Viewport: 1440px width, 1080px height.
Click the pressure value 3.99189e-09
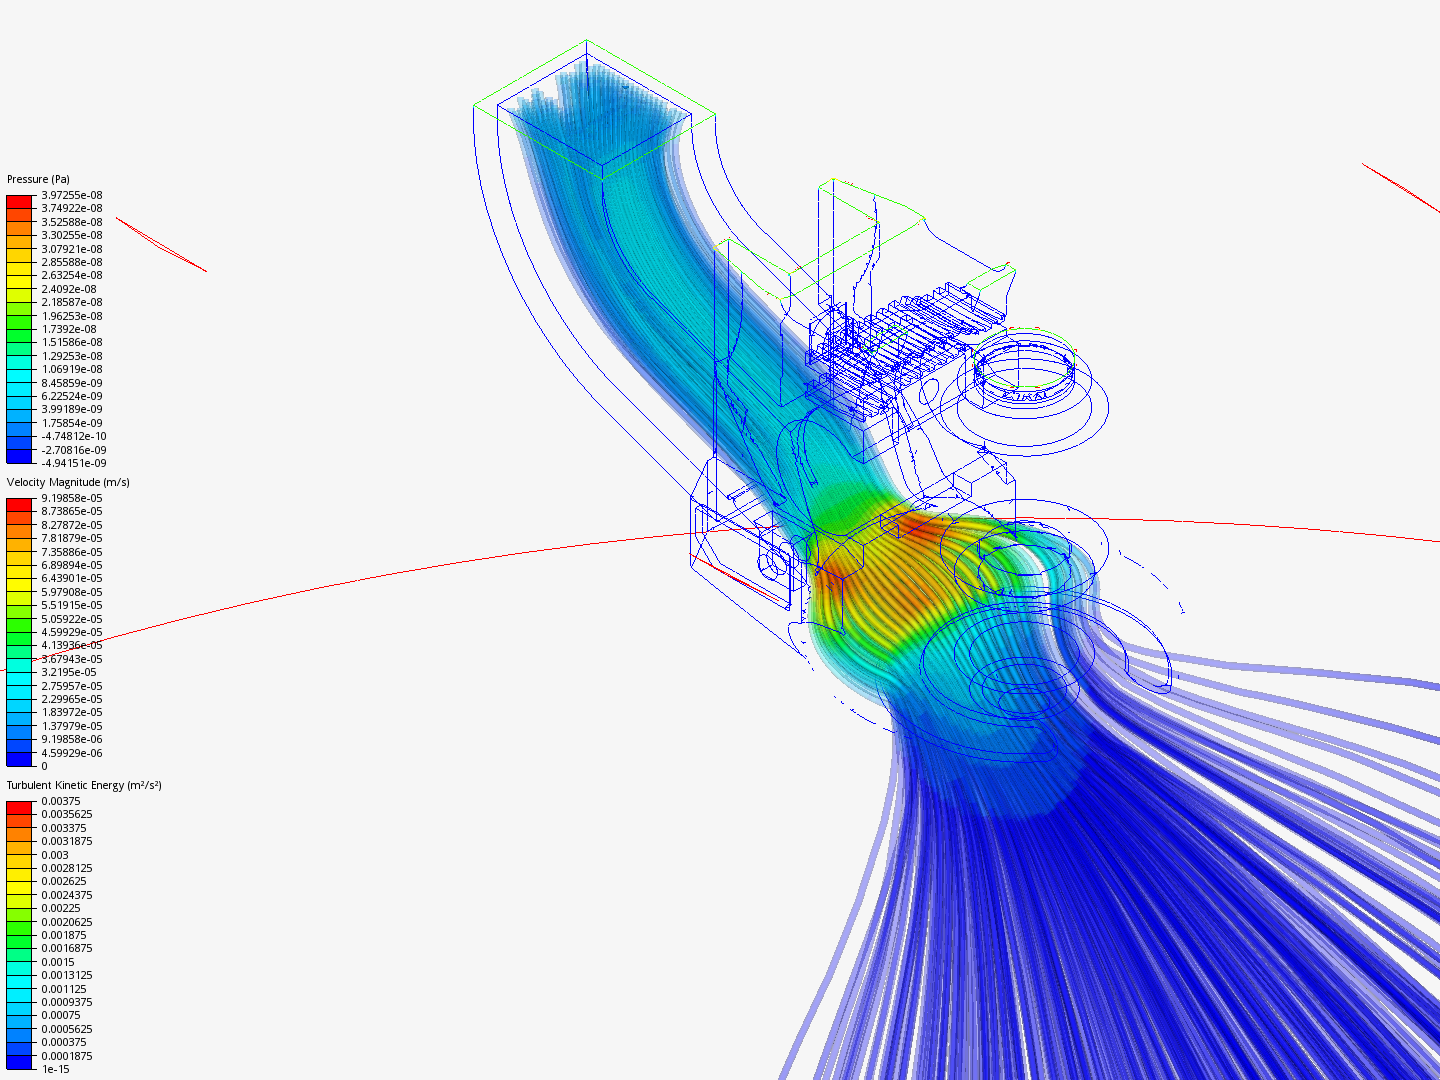(x=72, y=410)
